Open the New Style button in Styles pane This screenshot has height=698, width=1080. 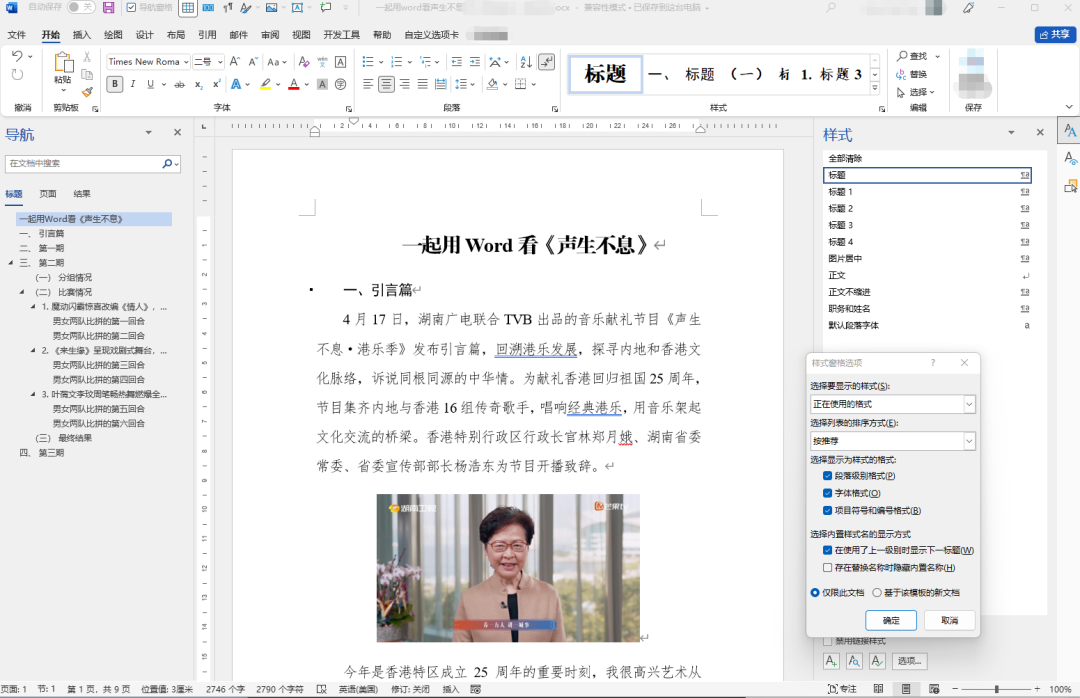pyautogui.click(x=831, y=661)
